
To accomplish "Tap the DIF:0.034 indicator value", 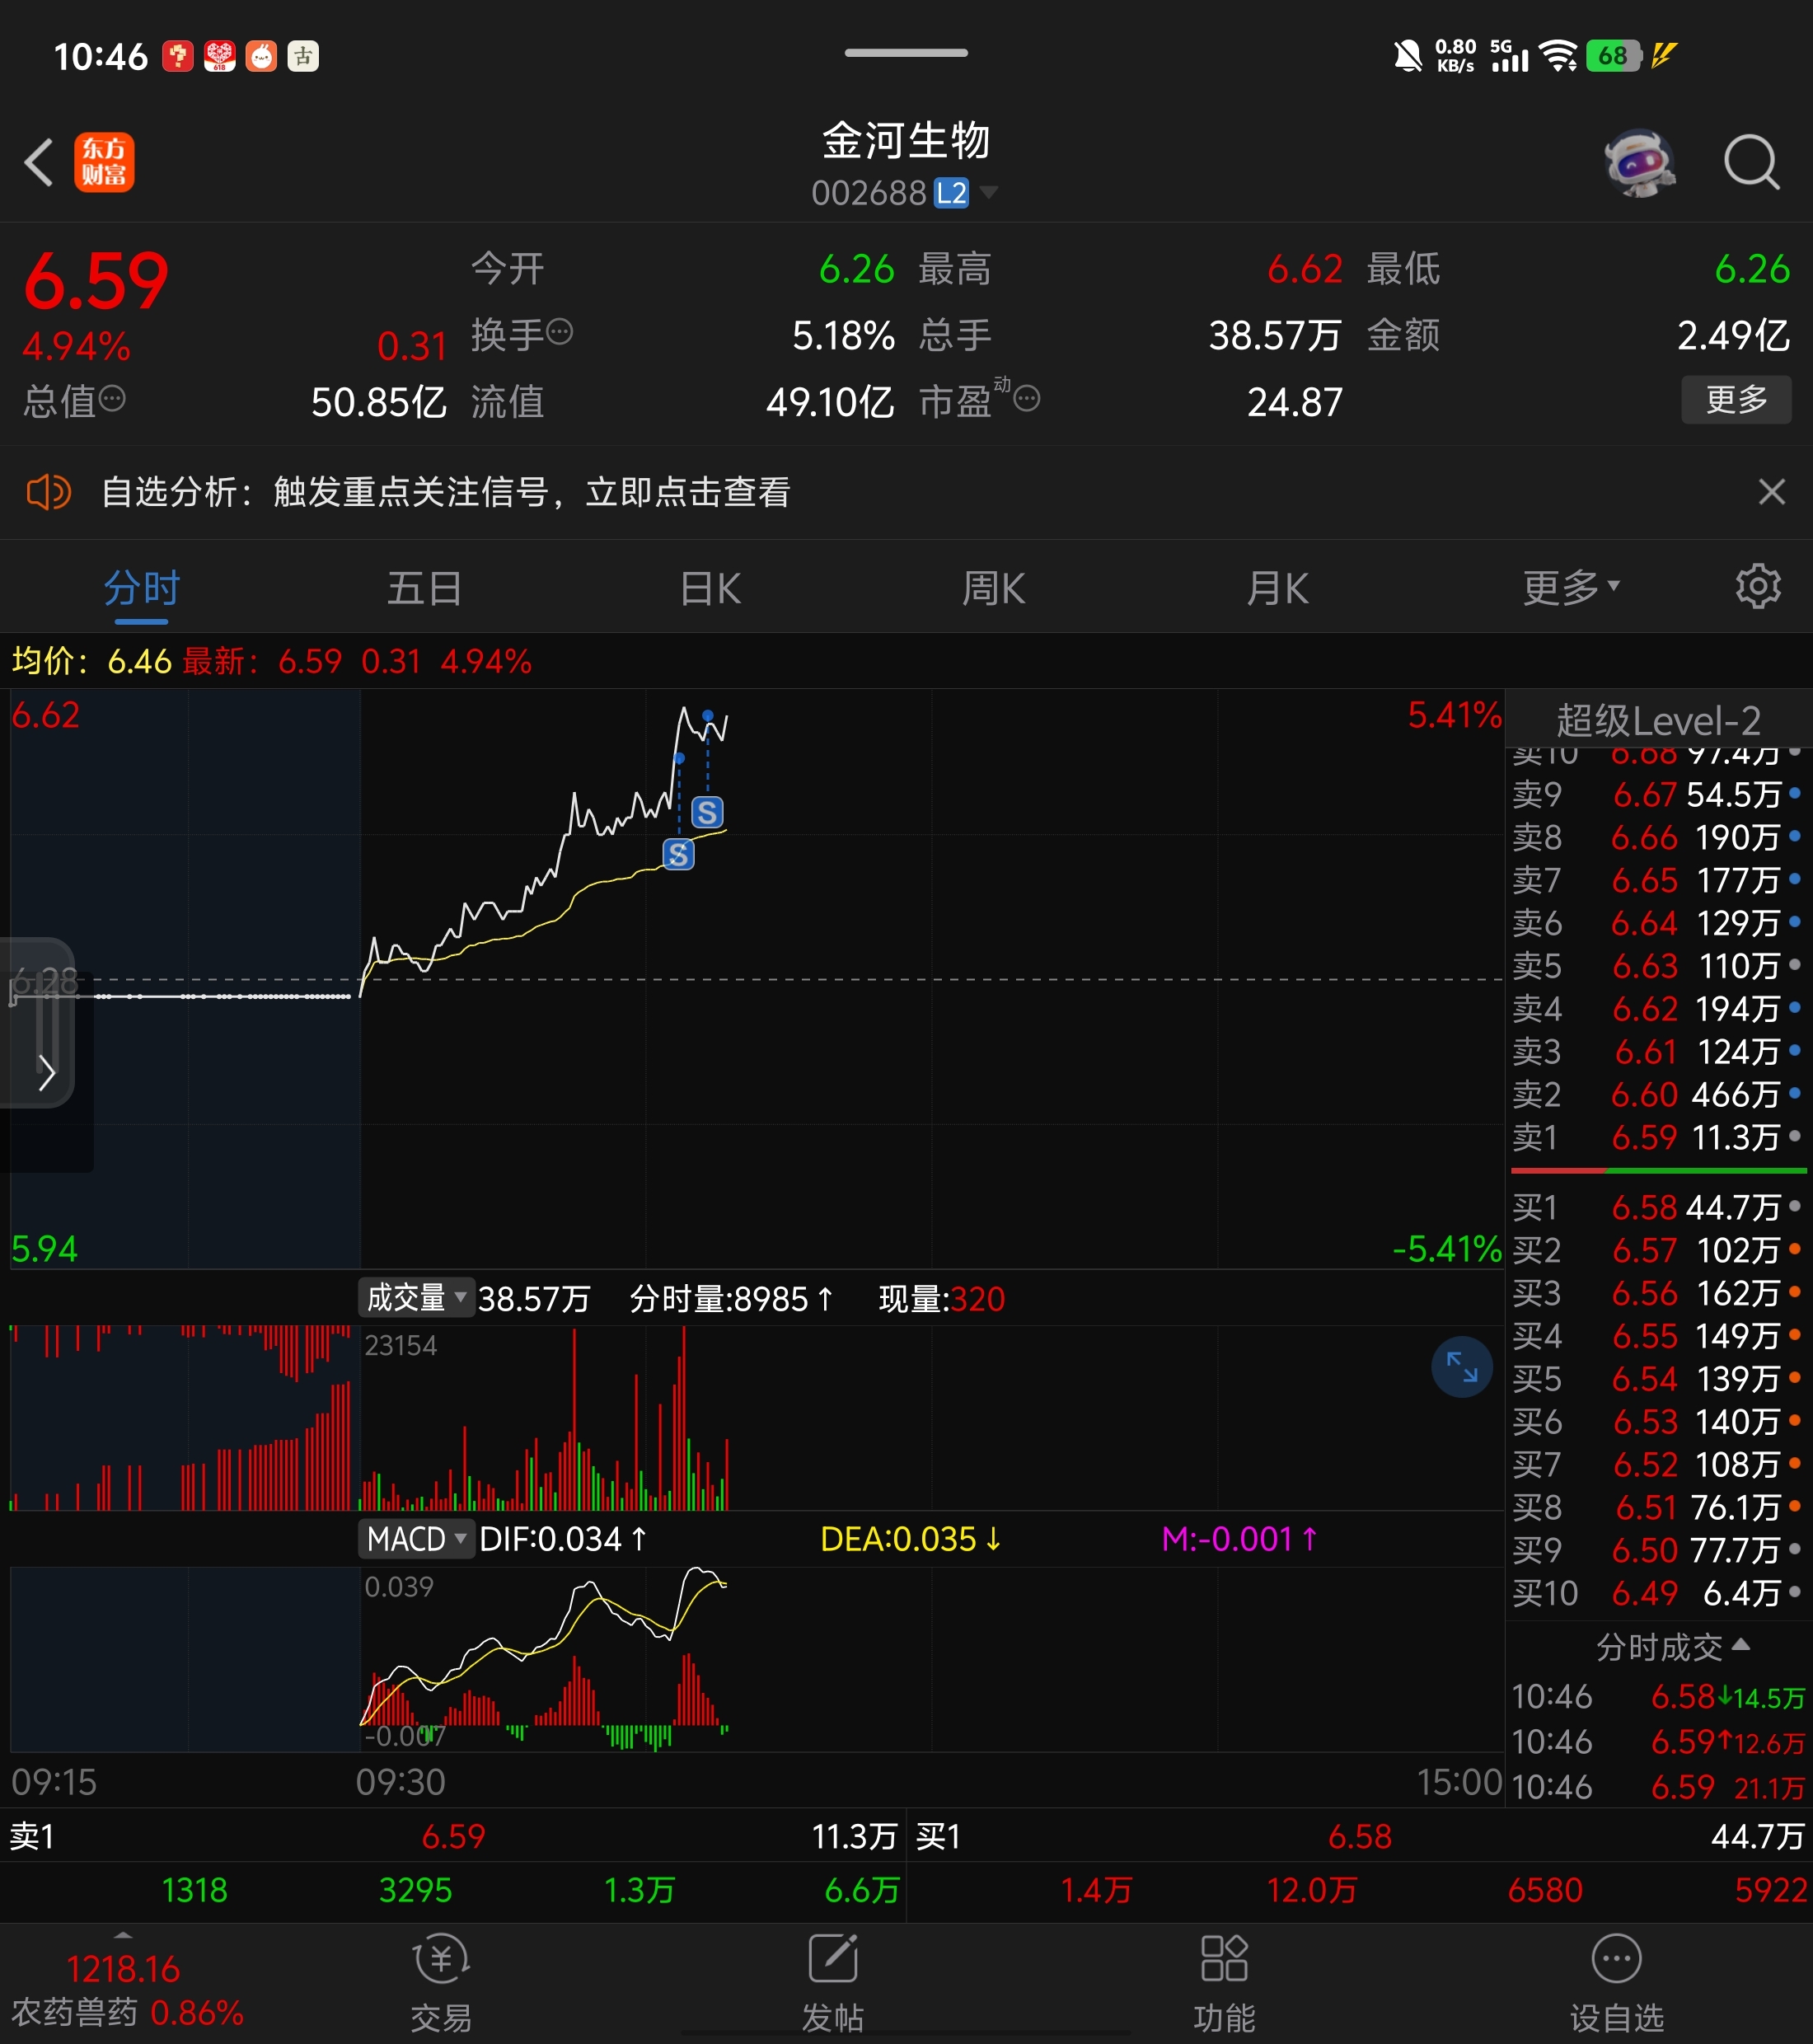I will point(563,1538).
